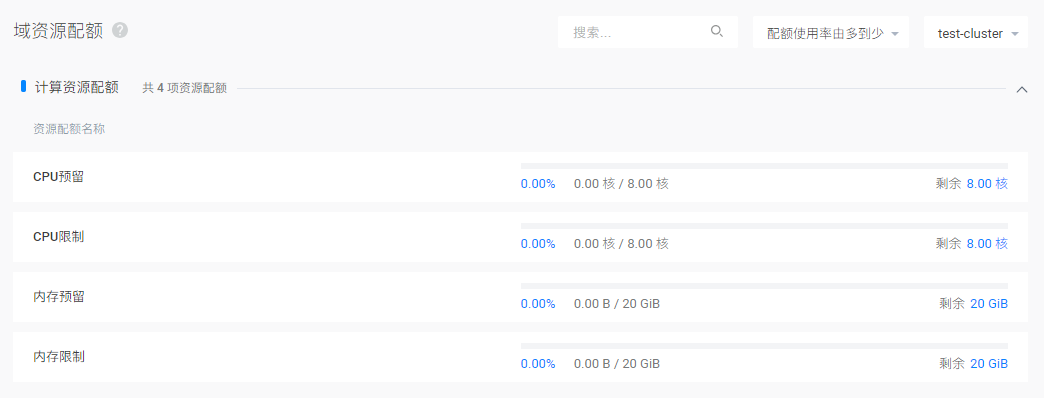Click the help question mark icon
This screenshot has height=398, width=1044.
click(x=120, y=31)
